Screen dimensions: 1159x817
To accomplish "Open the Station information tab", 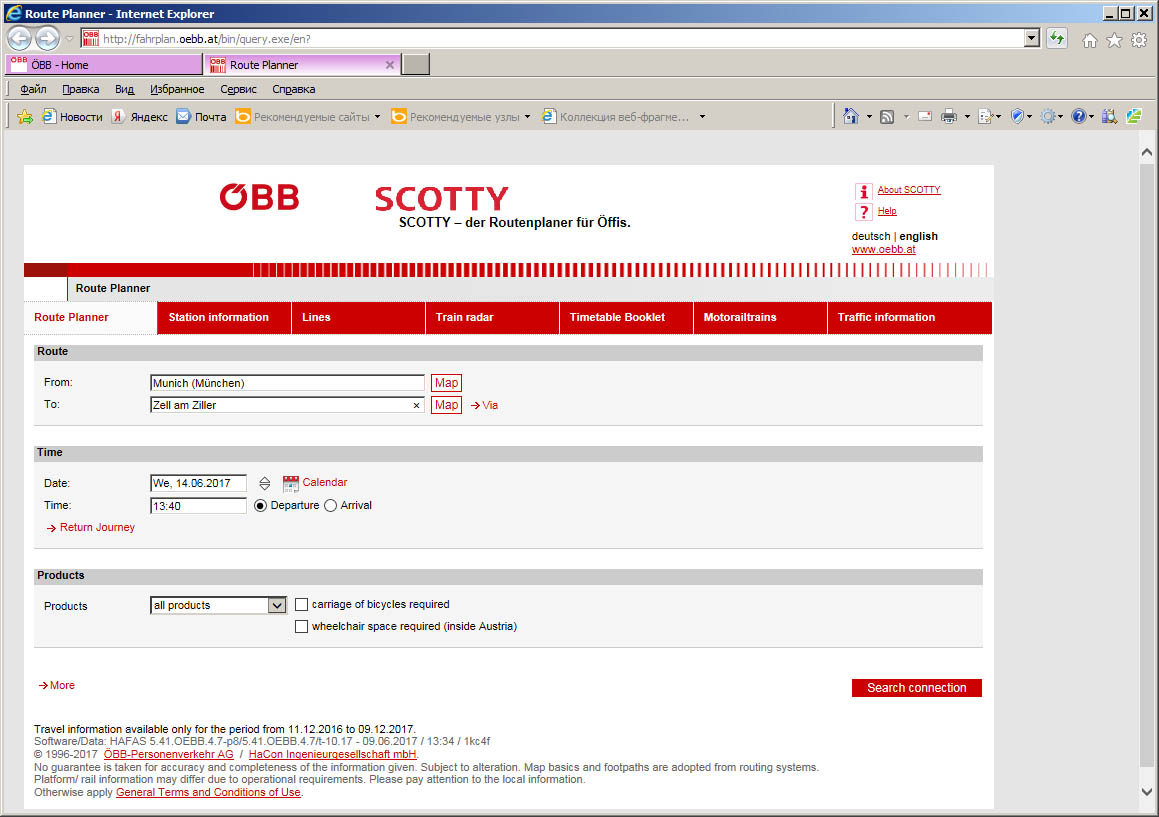I will 224,318.
